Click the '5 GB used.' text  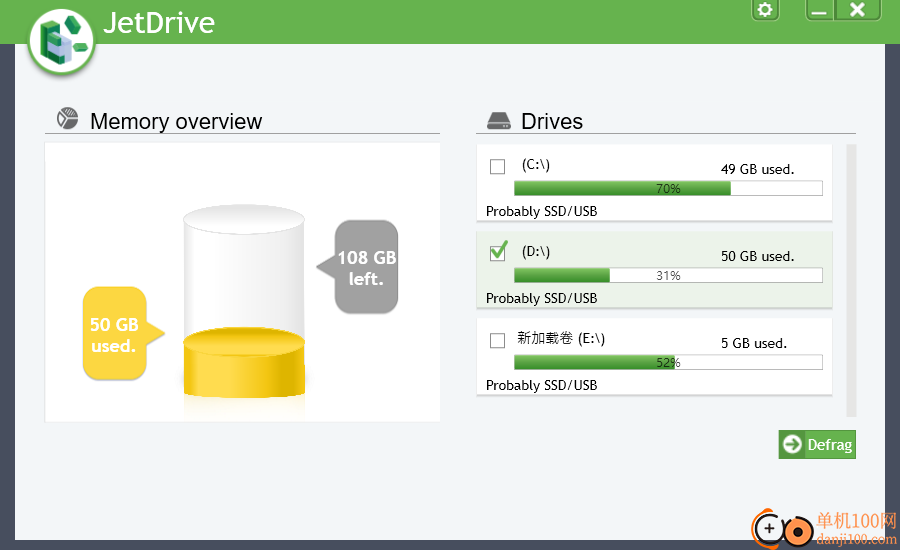754,343
